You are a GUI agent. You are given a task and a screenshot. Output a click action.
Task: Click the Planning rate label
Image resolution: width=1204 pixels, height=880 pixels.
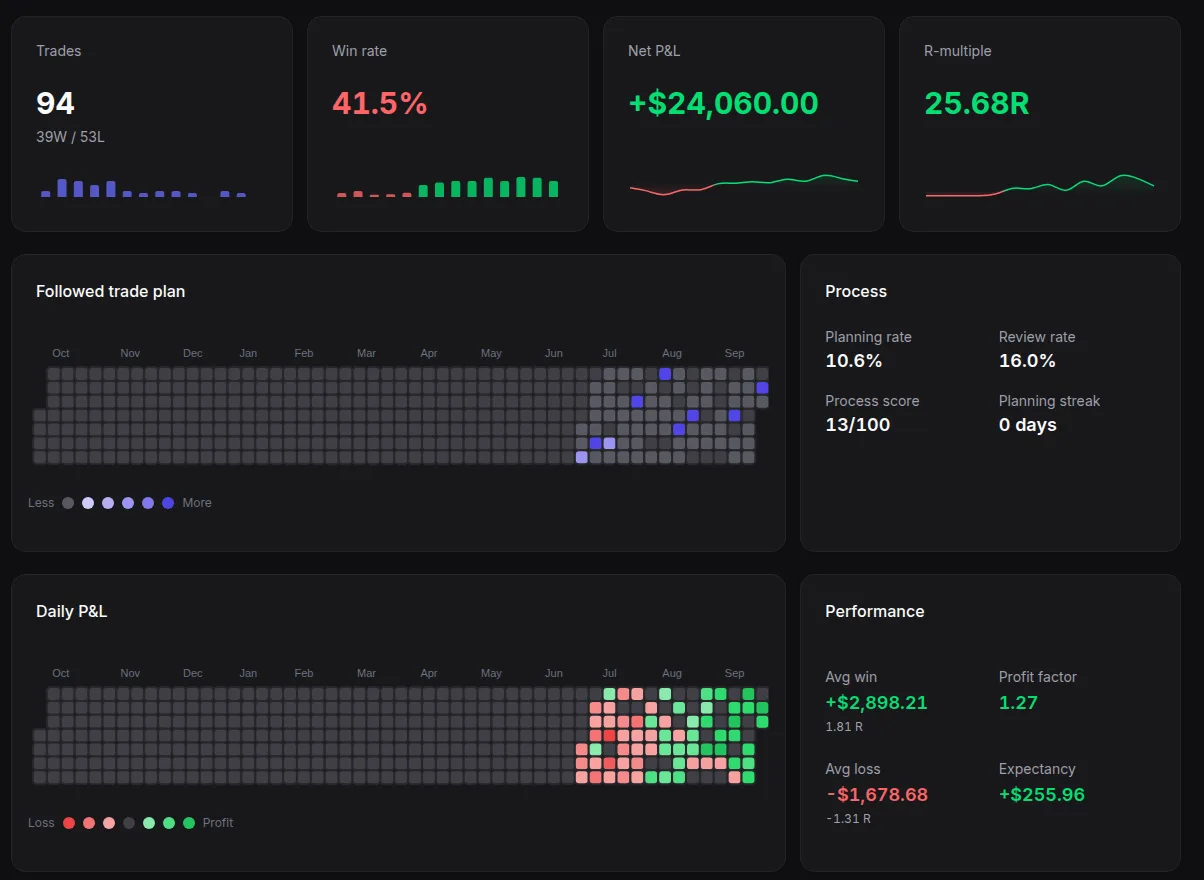pos(868,337)
